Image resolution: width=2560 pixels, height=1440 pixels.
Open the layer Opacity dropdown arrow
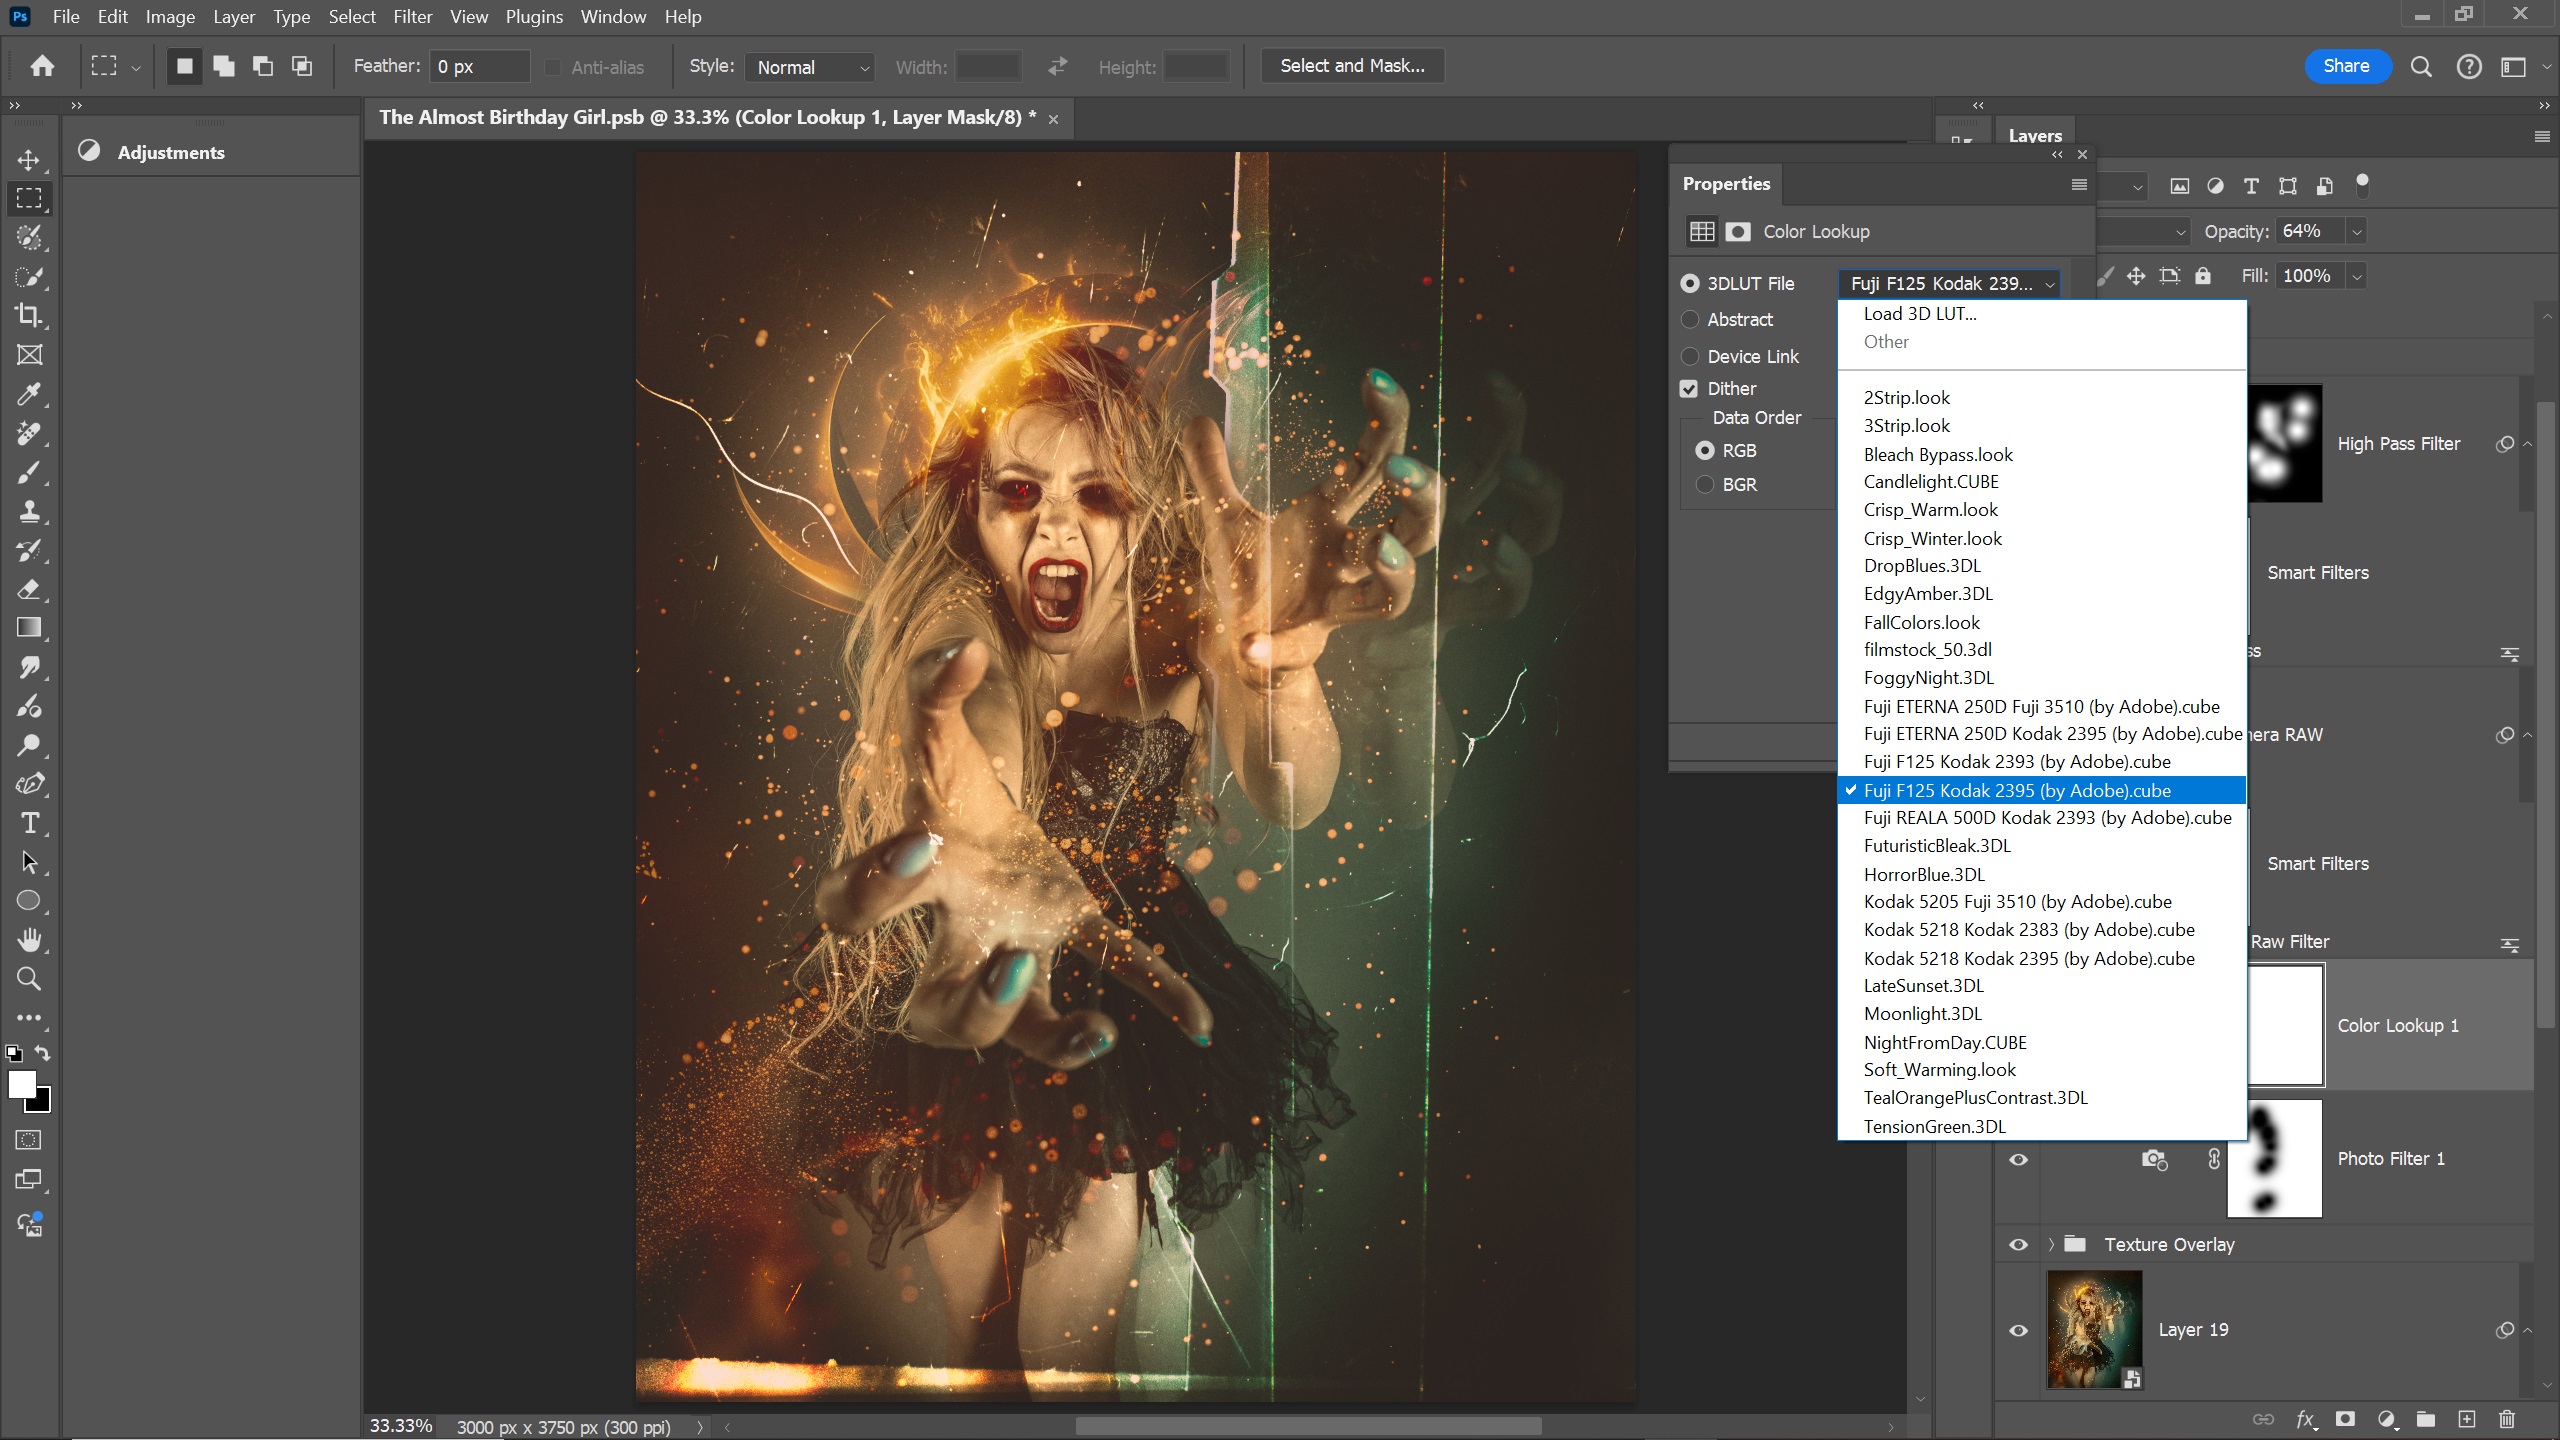pyautogui.click(x=2357, y=232)
